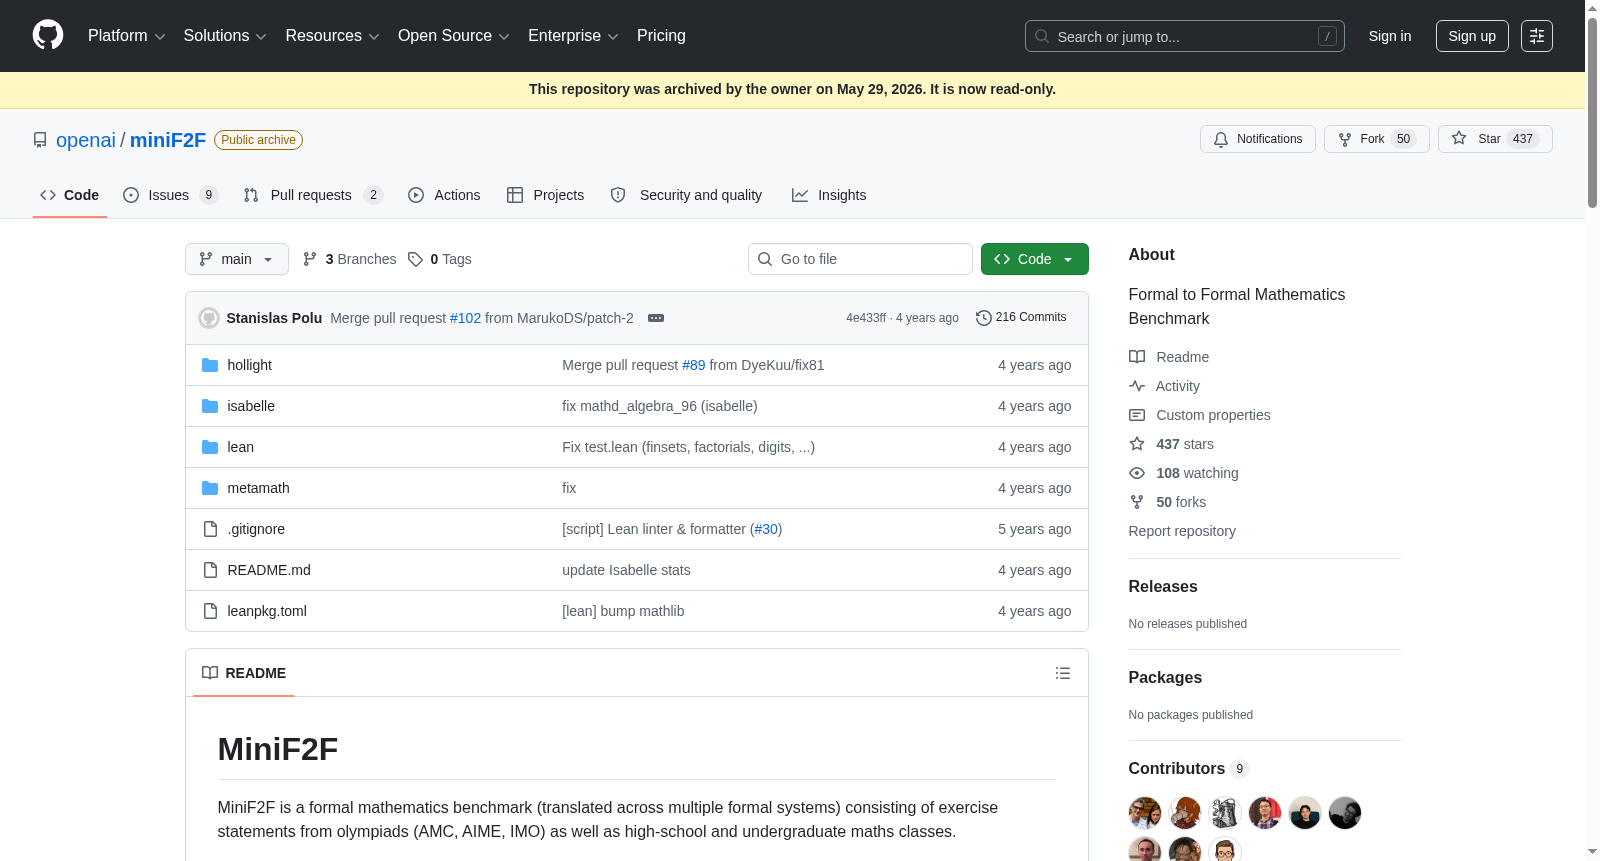Open the openai owner link
This screenshot has width=1600, height=861.
[x=86, y=140]
